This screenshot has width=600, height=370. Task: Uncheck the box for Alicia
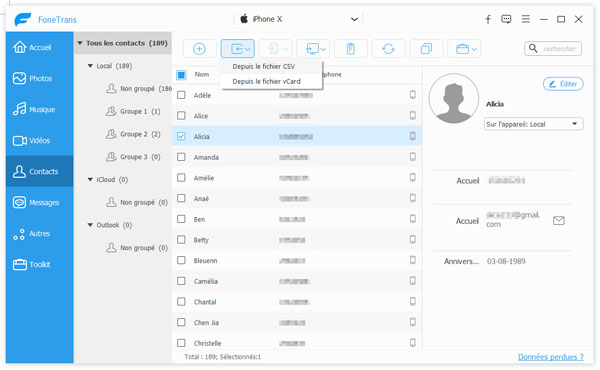(181, 136)
